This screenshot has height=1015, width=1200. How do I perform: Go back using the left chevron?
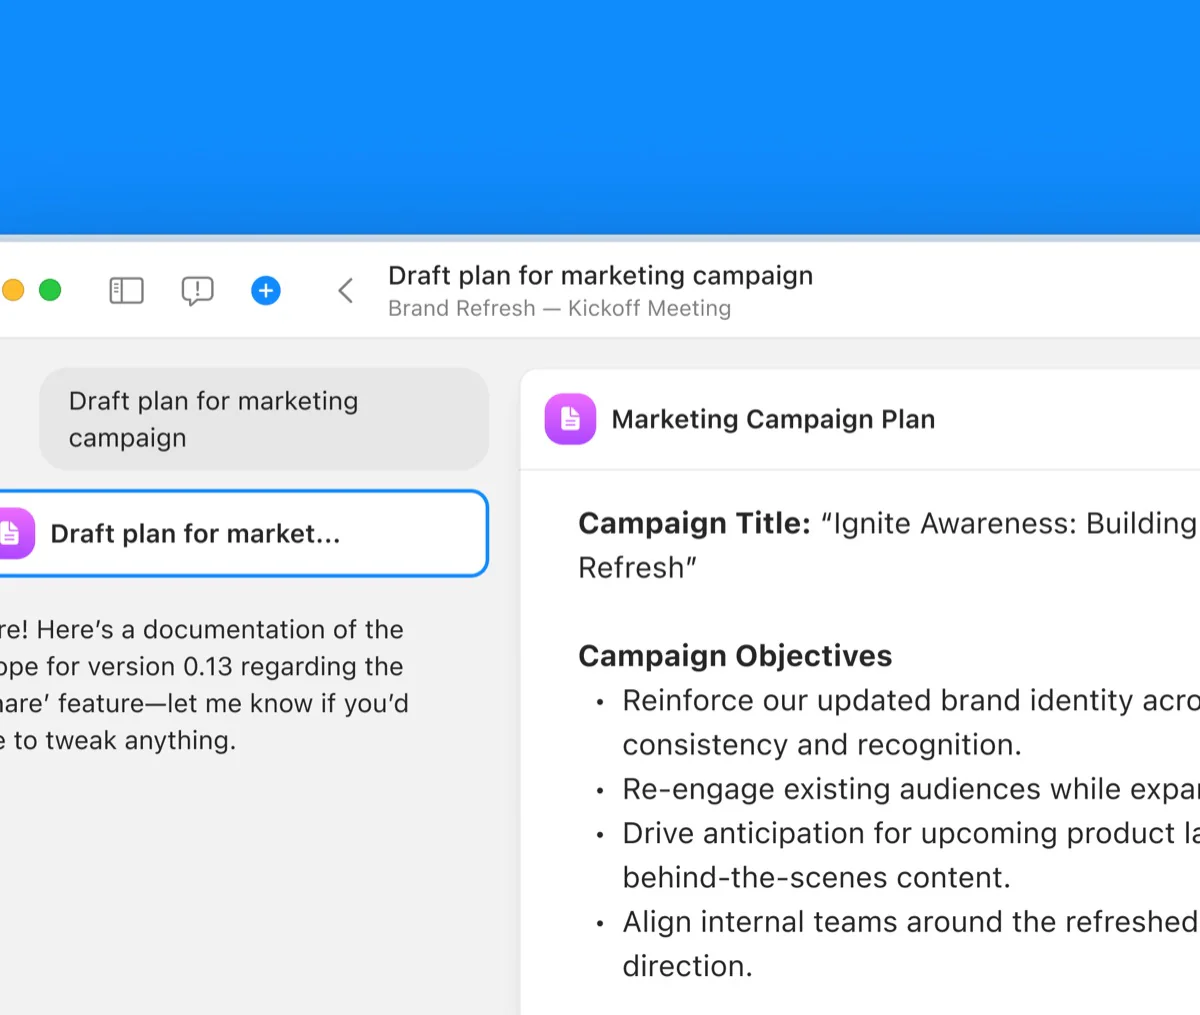[x=346, y=291]
